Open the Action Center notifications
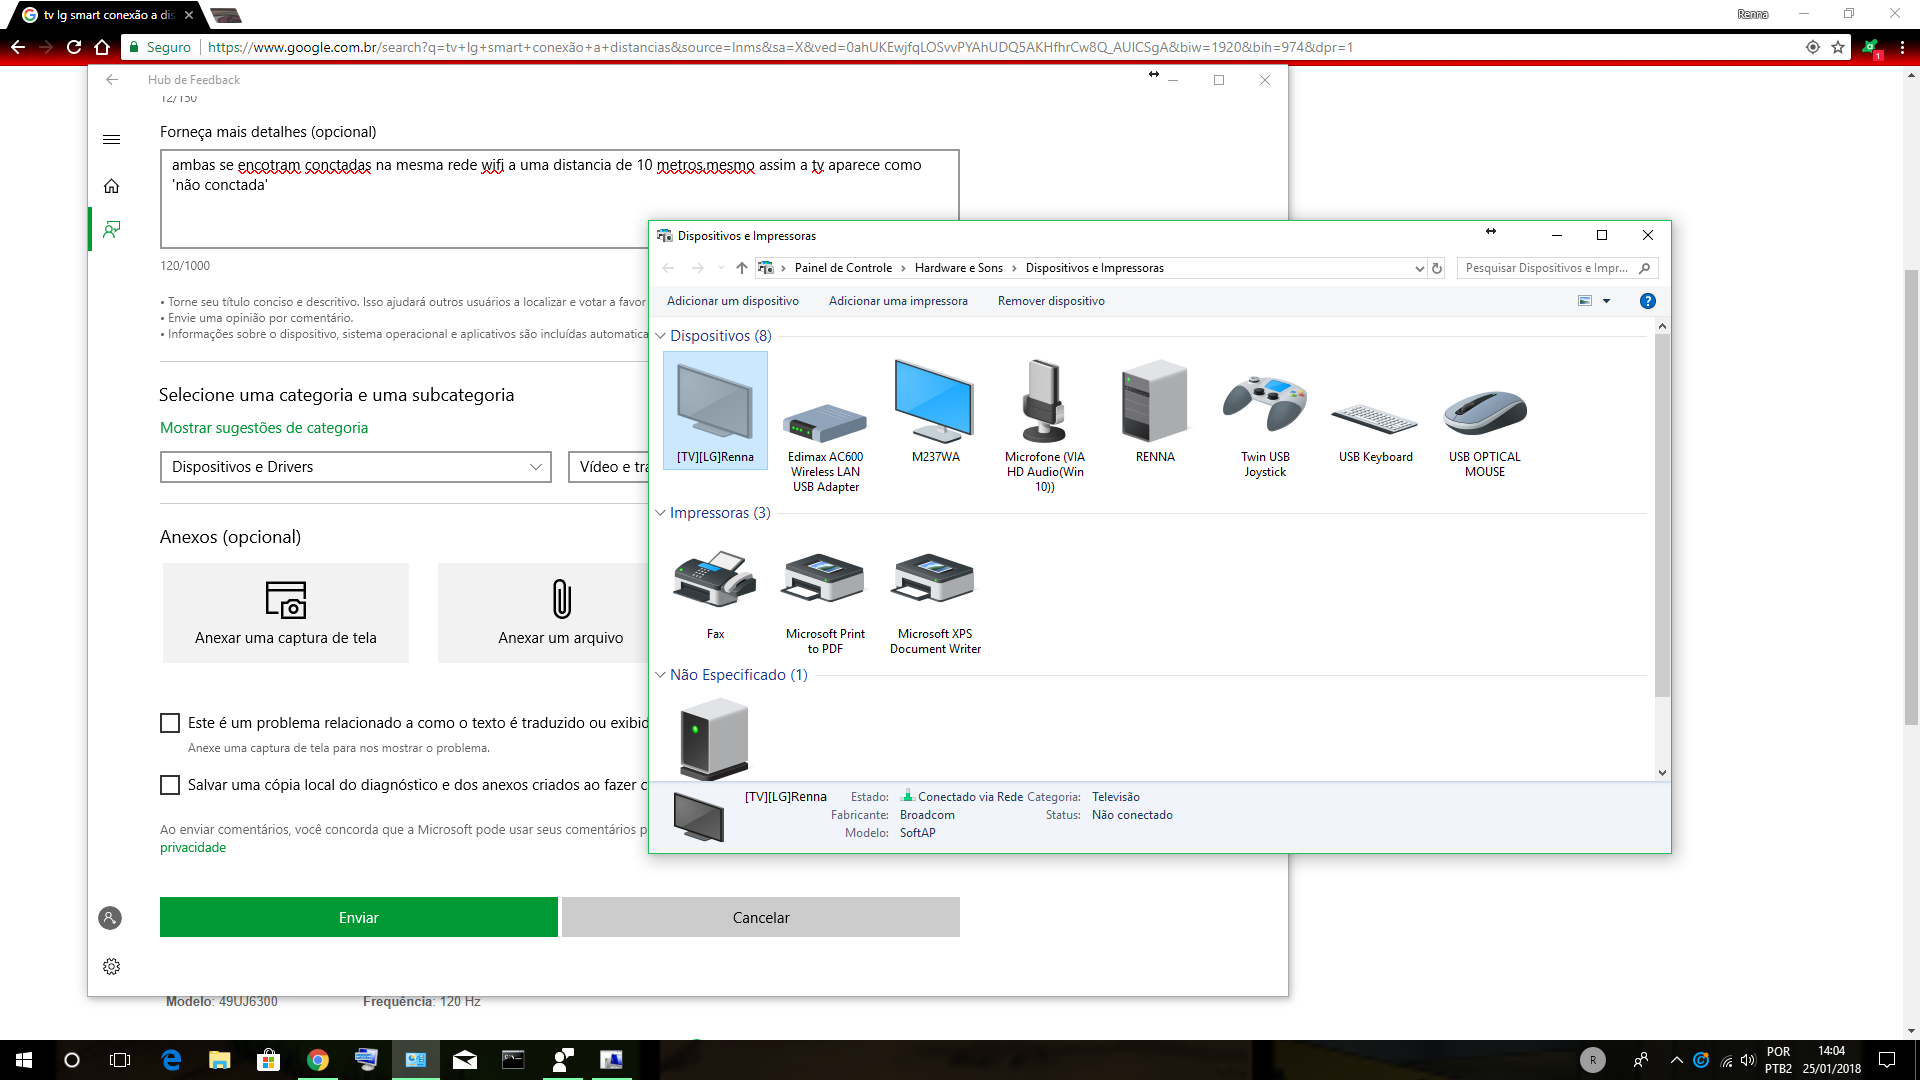The image size is (1920, 1080). pos(1887,1060)
